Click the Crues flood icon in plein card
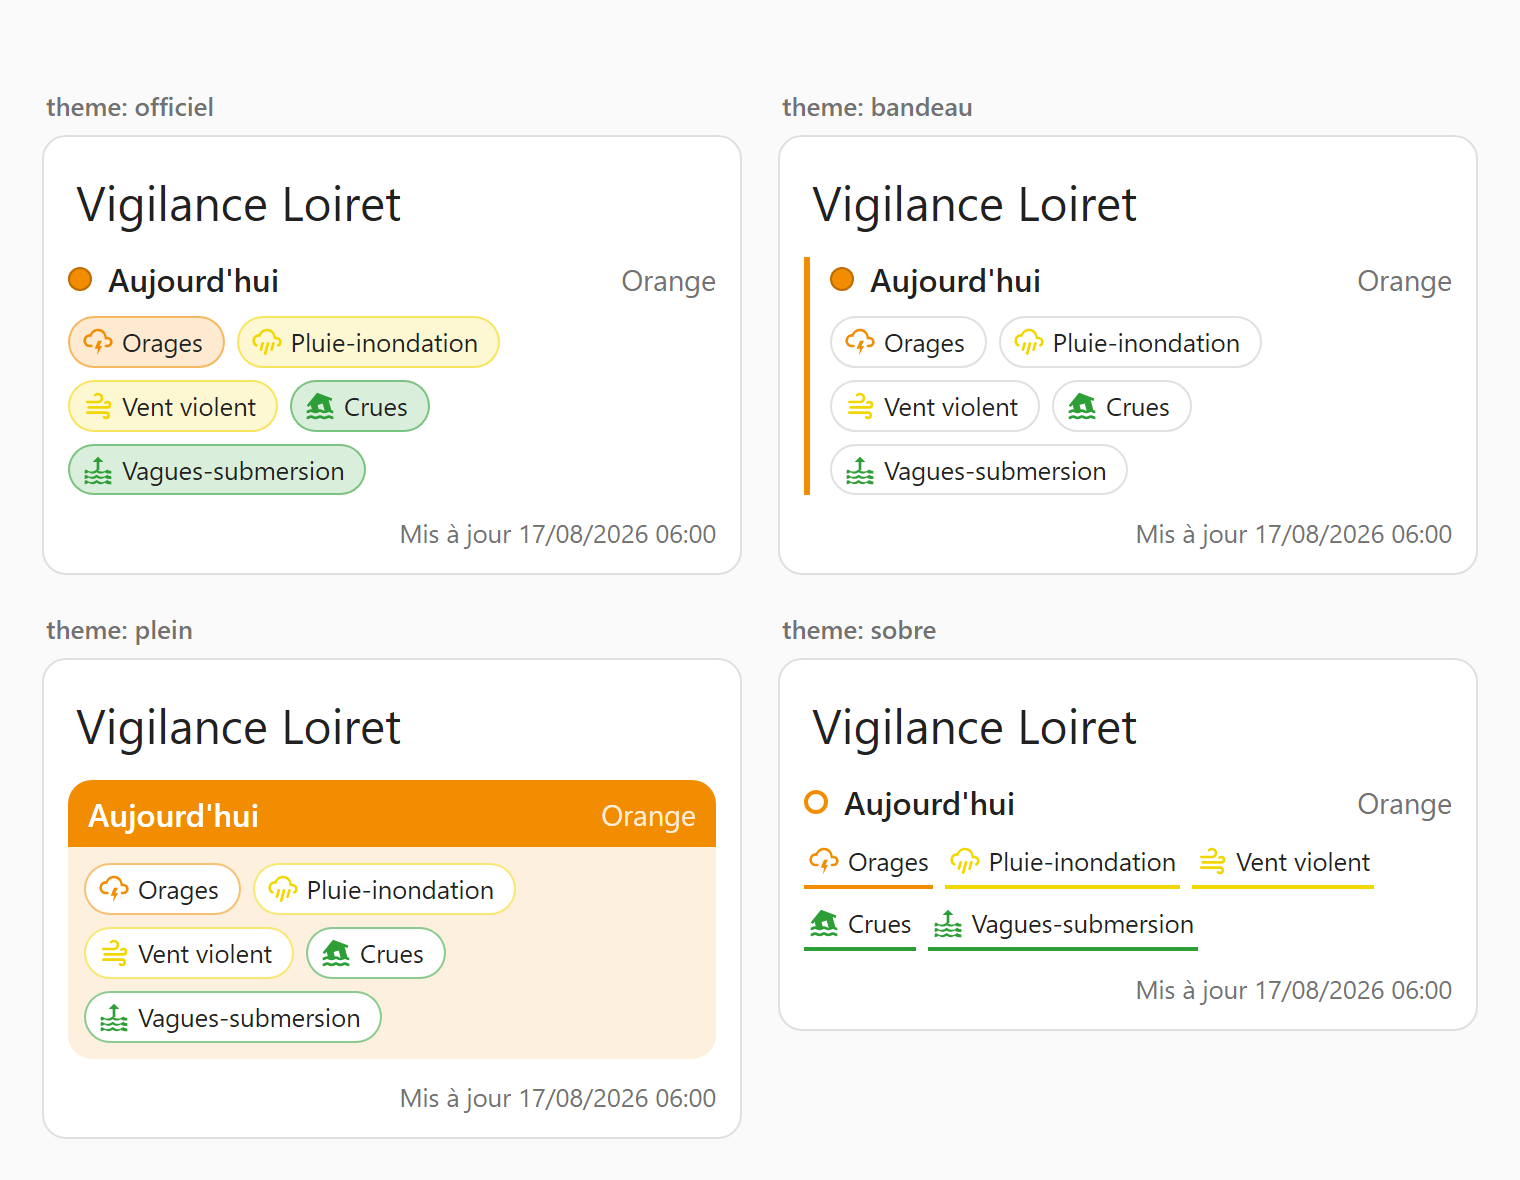The image size is (1520, 1180). [336, 954]
